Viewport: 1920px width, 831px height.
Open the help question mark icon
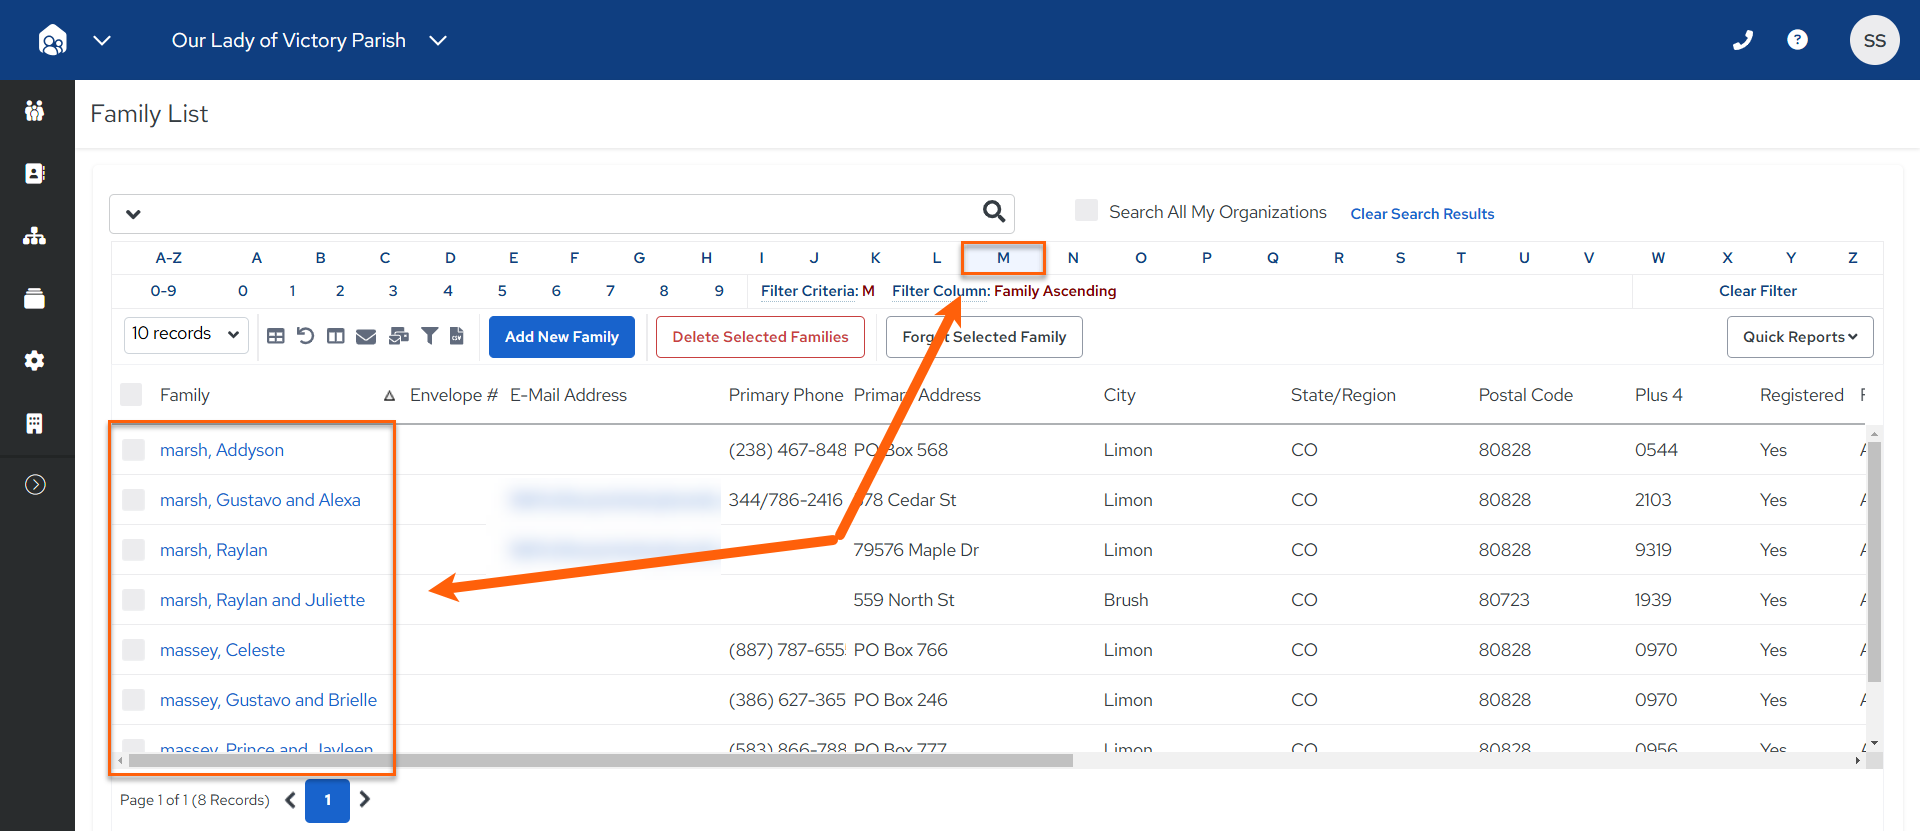1797,40
